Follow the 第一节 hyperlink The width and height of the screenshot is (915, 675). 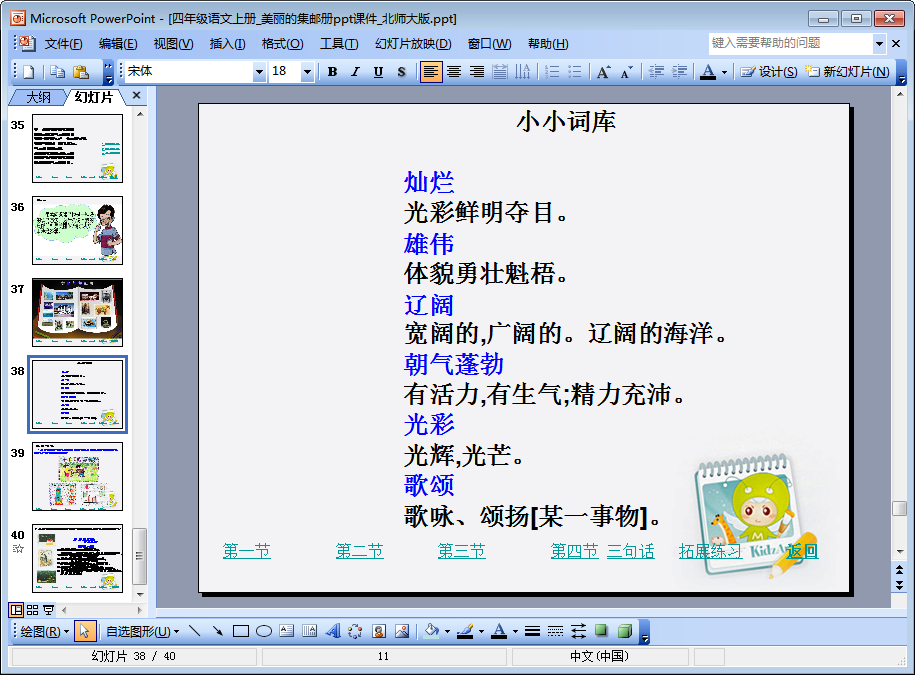pos(247,551)
